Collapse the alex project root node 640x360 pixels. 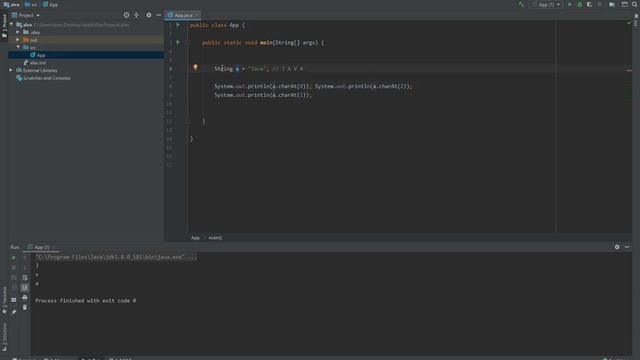11,24
